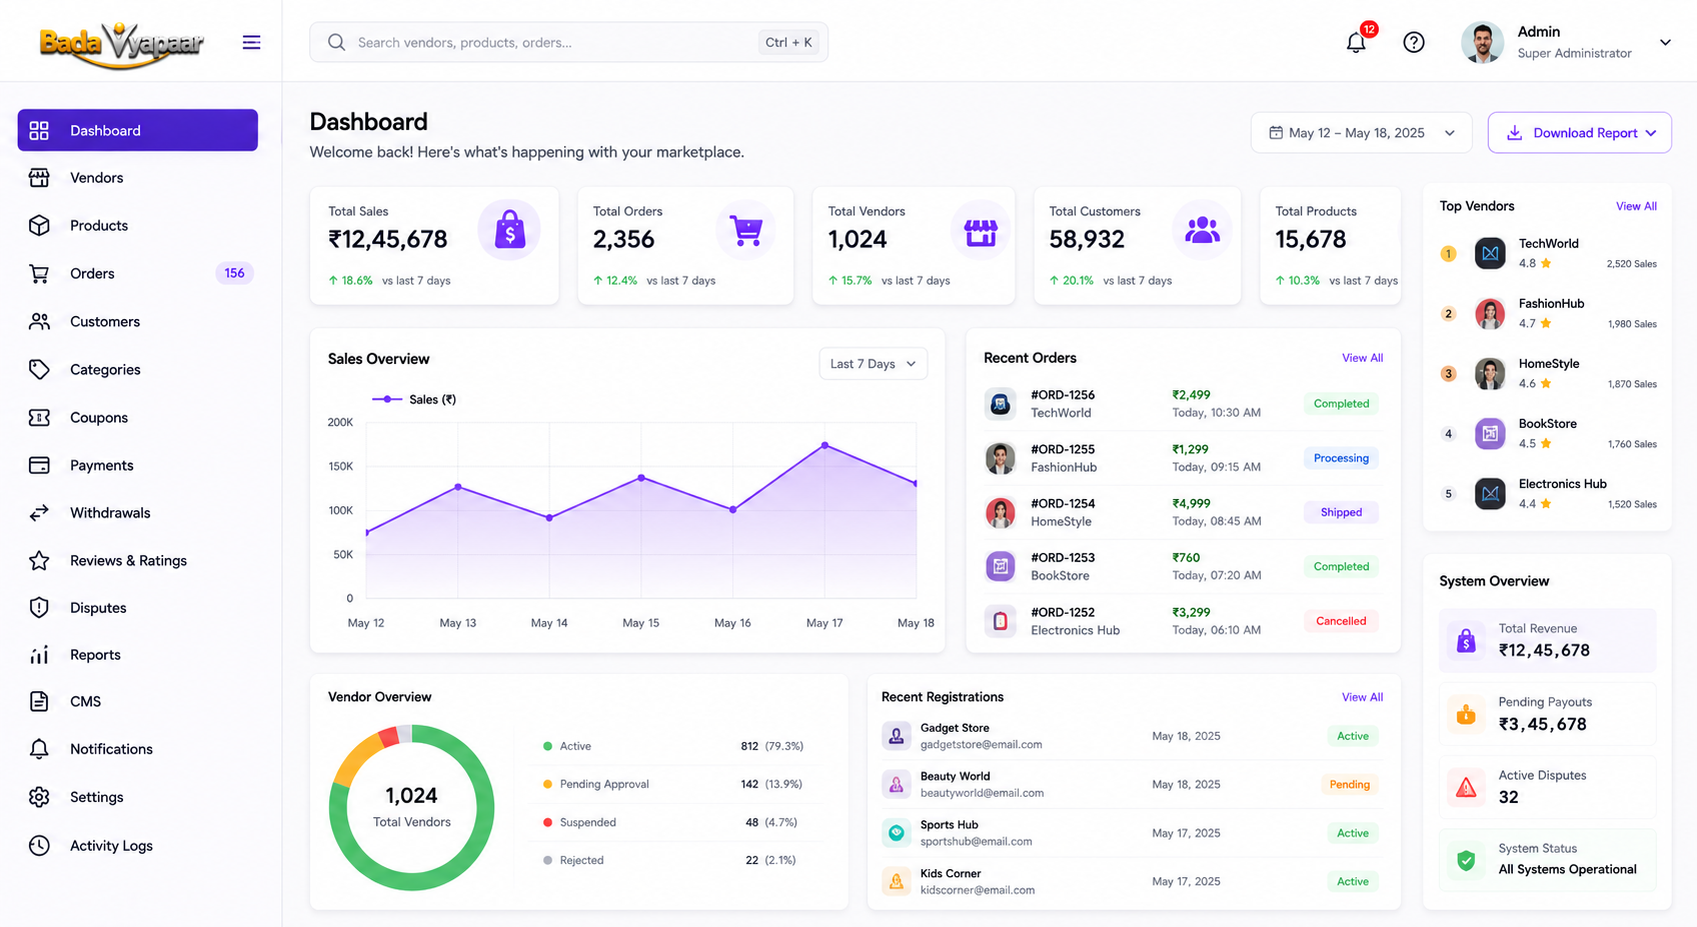The image size is (1697, 927).
Task: Click the May 17 peak point on sales chart
Action: [x=825, y=445]
